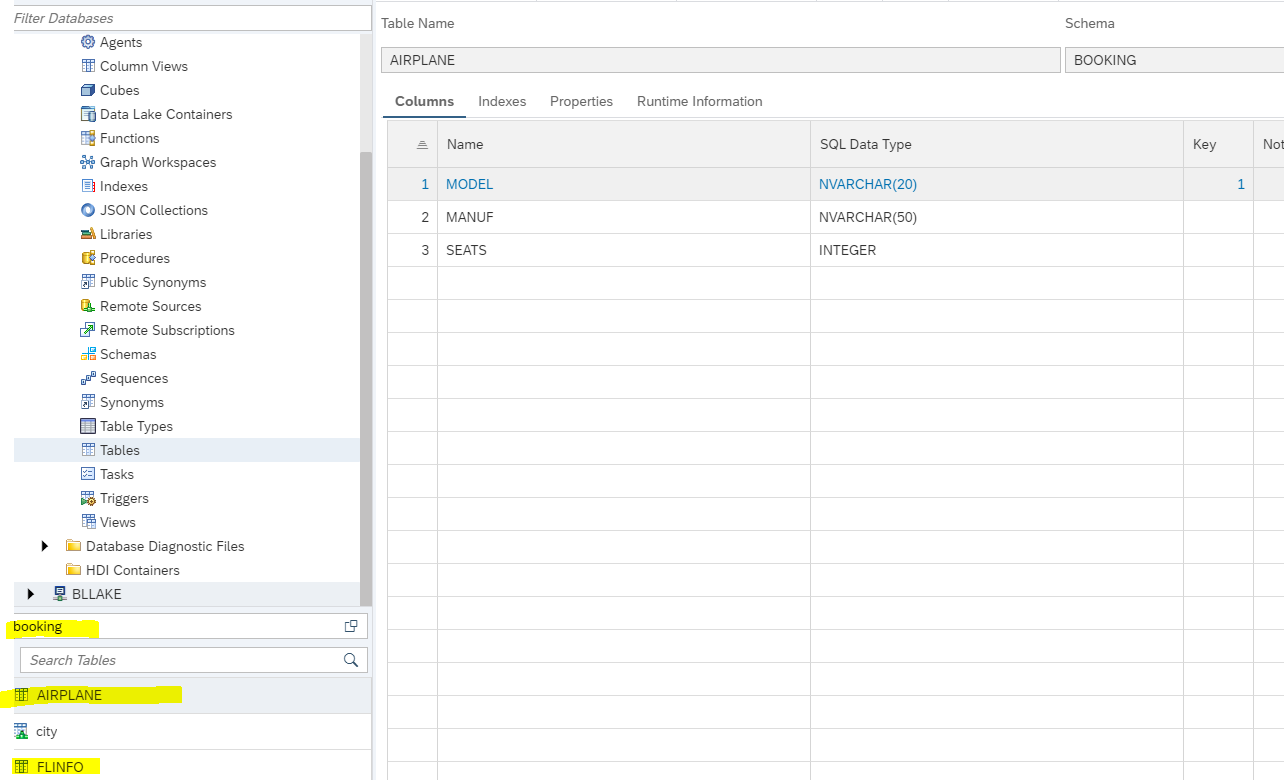Click the search magnifier in Search Tables
Image resolution: width=1284 pixels, height=780 pixels.
click(x=351, y=660)
